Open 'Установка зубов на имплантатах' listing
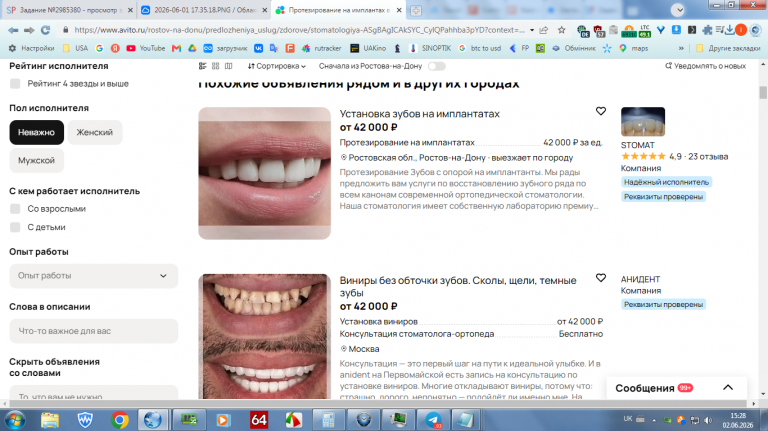768x431 pixels. point(419,114)
